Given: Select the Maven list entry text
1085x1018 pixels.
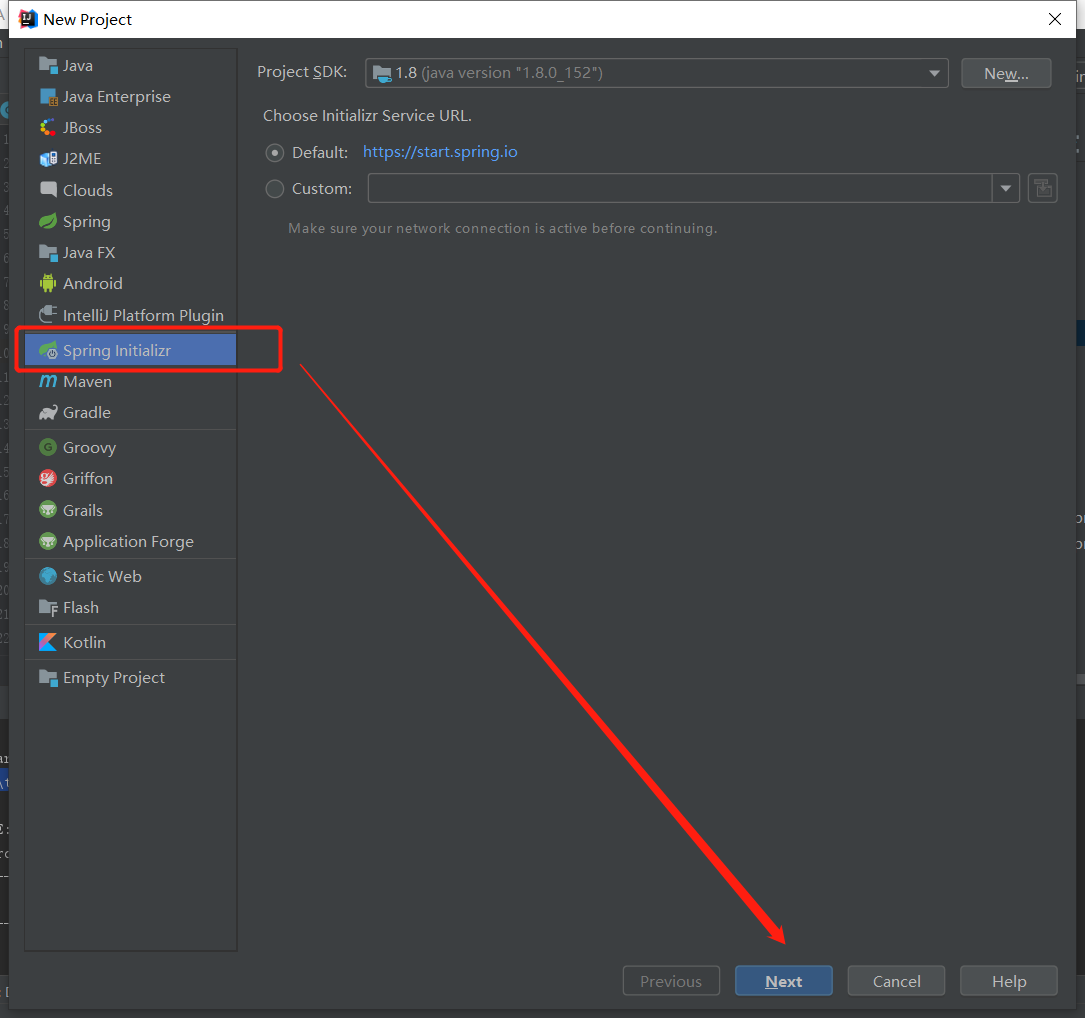Looking at the screenshot, I should pos(87,382).
